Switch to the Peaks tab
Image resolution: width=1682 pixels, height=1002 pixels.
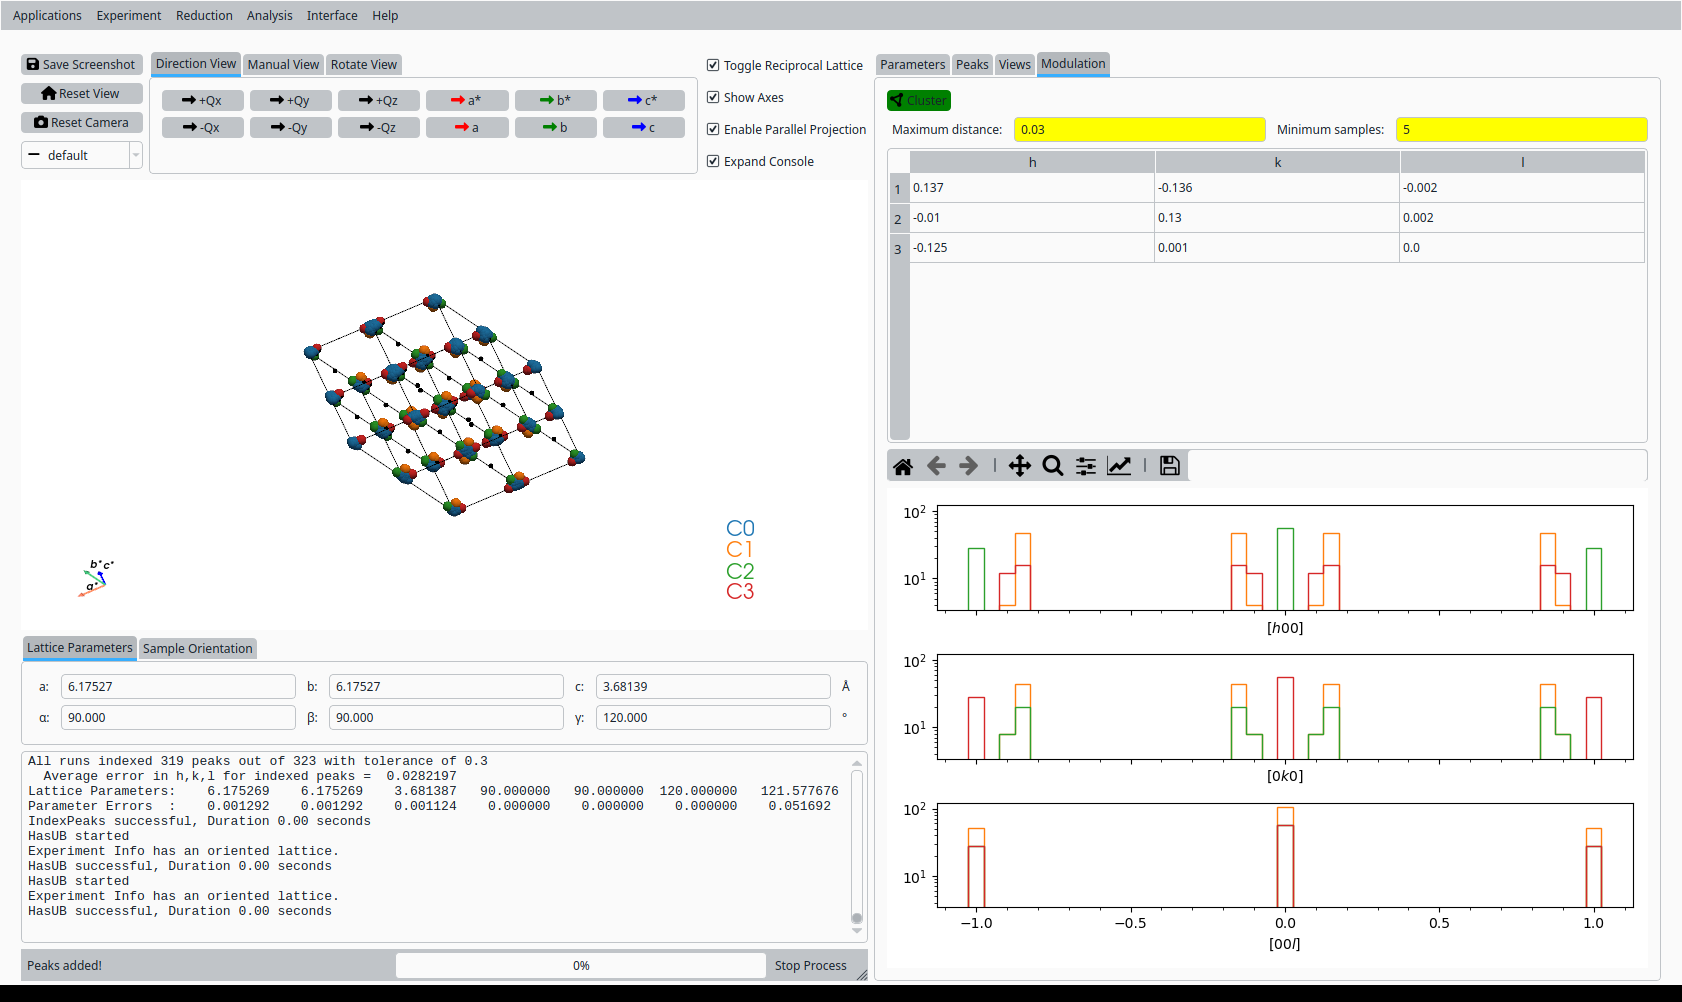tap(971, 64)
